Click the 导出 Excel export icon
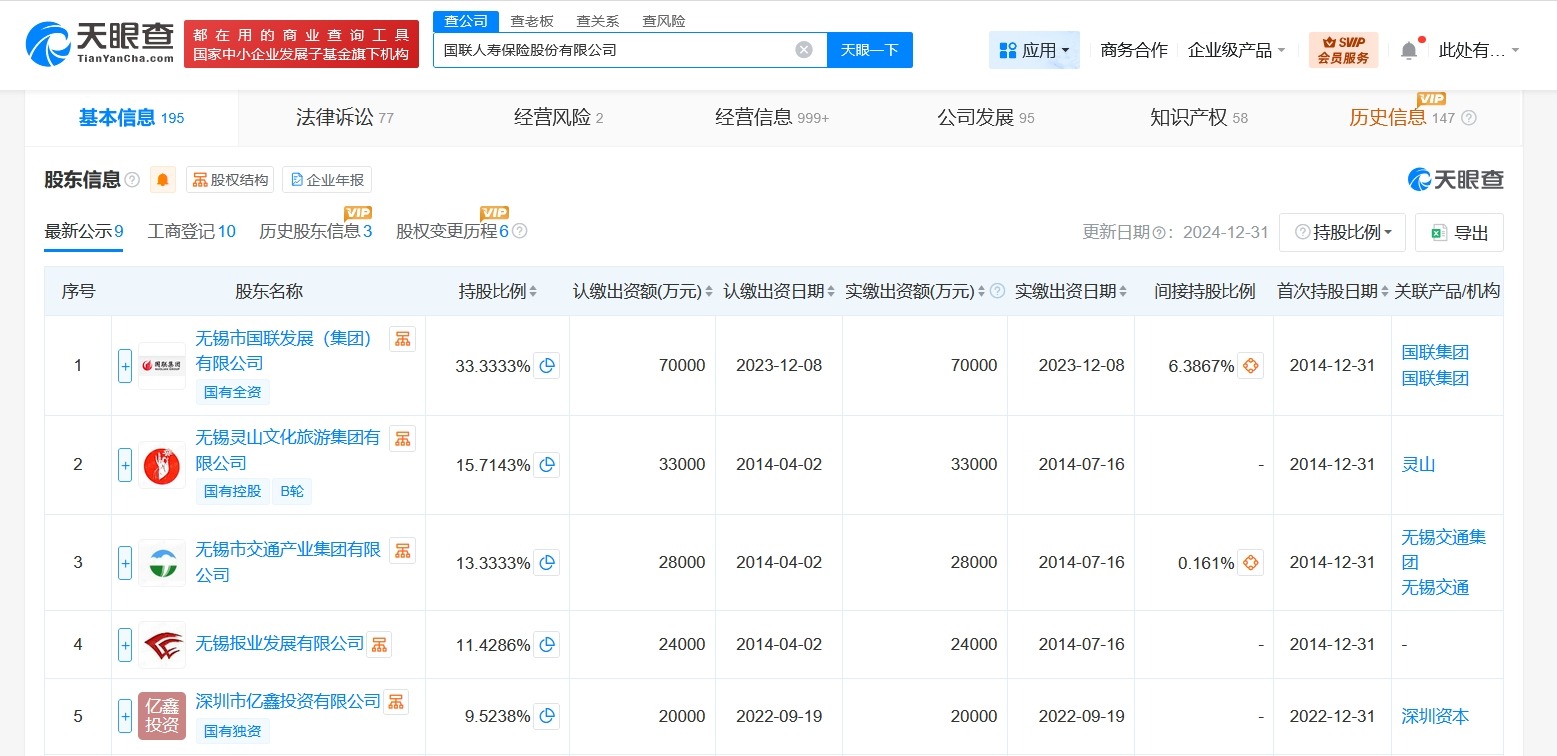The height and width of the screenshot is (756, 1557). [1458, 232]
